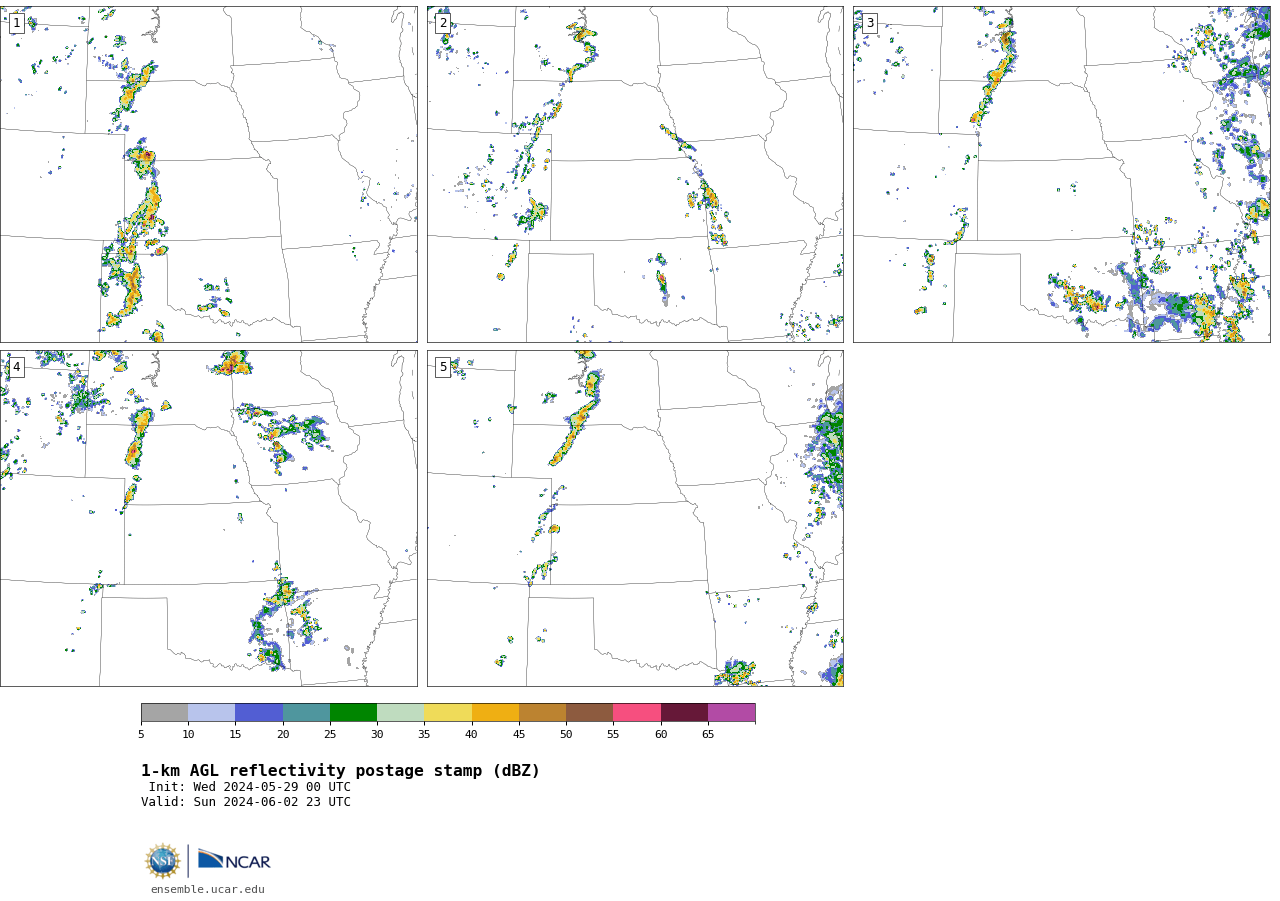Click the gray 5-10 dBZ color swatch
This screenshot has width=1280, height=901.
tap(164, 713)
